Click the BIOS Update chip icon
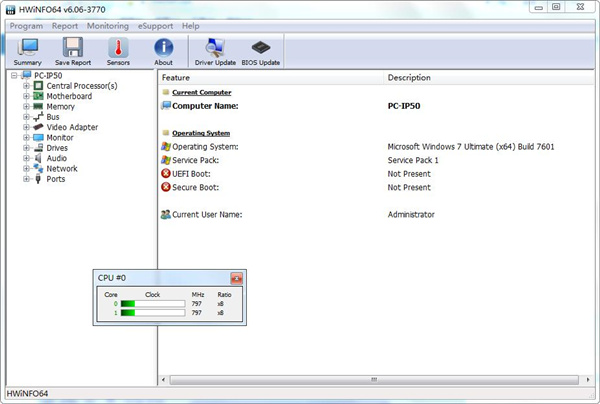600x404 pixels. pyautogui.click(x=260, y=47)
